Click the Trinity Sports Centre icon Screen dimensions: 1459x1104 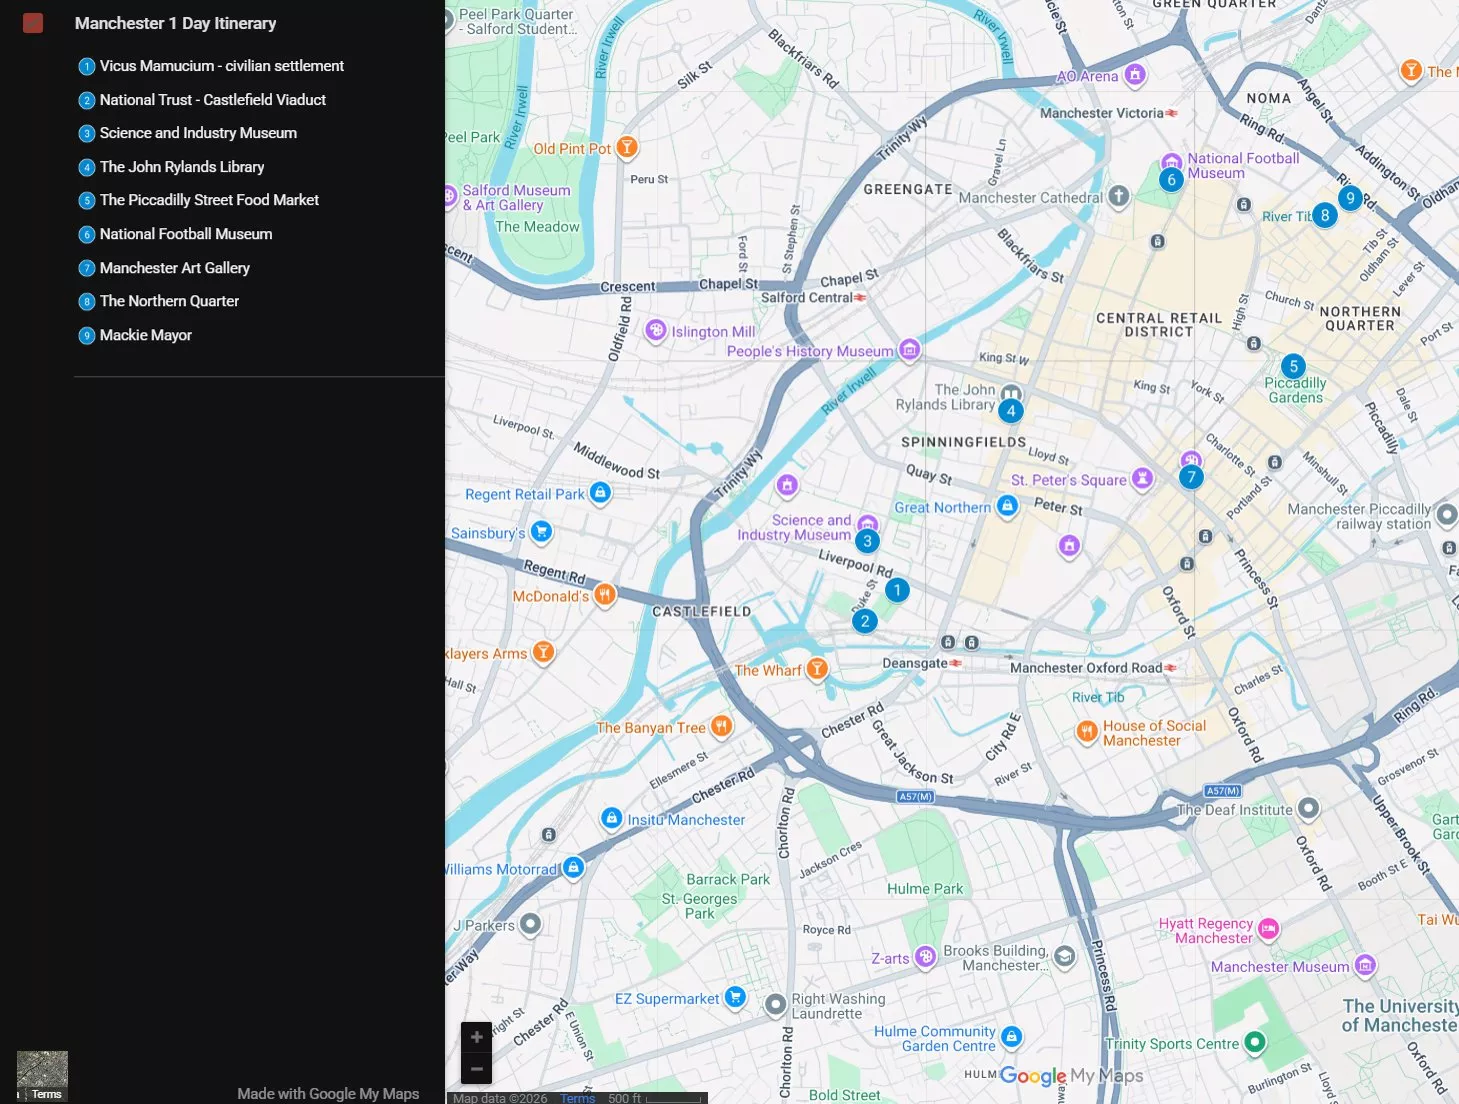click(1254, 1042)
